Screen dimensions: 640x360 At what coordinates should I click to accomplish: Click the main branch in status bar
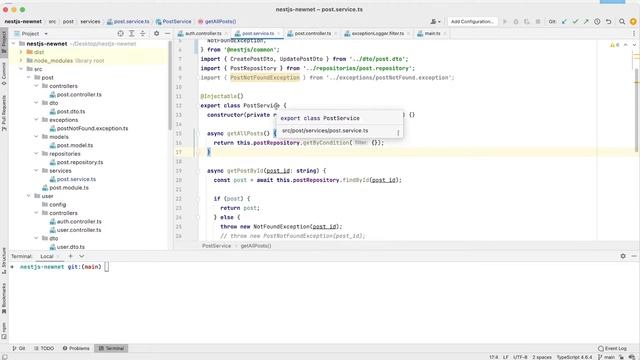[x=607, y=357]
